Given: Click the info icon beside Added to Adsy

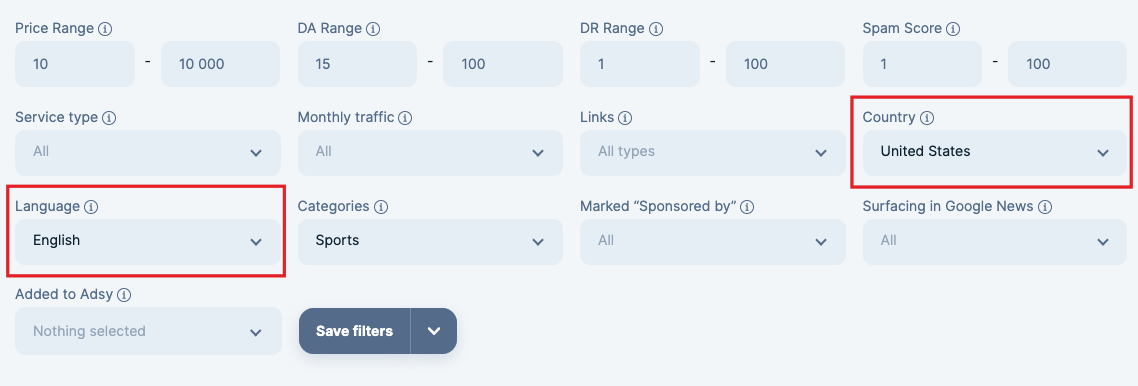Looking at the screenshot, I should [124, 295].
